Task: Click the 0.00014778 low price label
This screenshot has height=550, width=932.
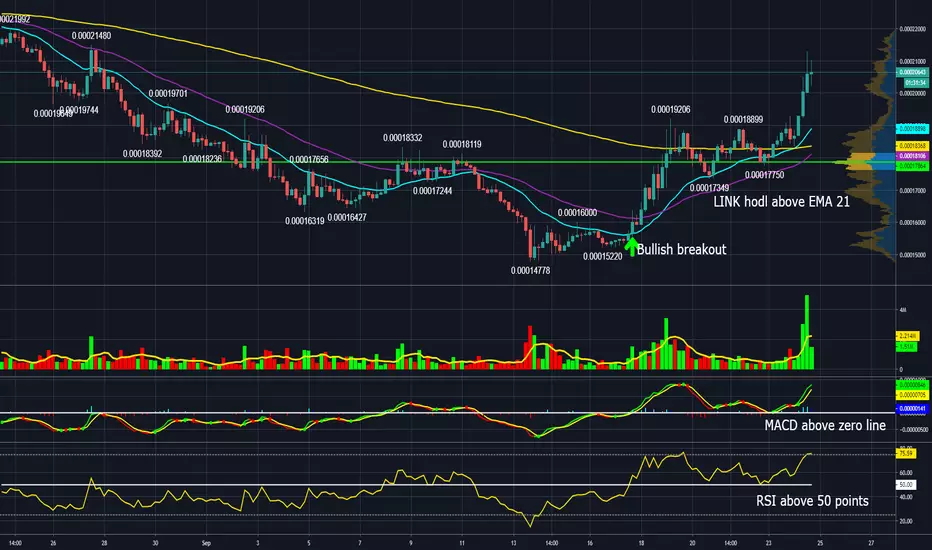Action: click(x=530, y=271)
